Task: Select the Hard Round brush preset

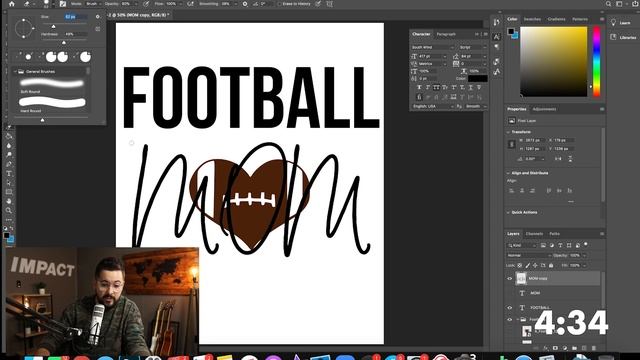Action: [52, 104]
